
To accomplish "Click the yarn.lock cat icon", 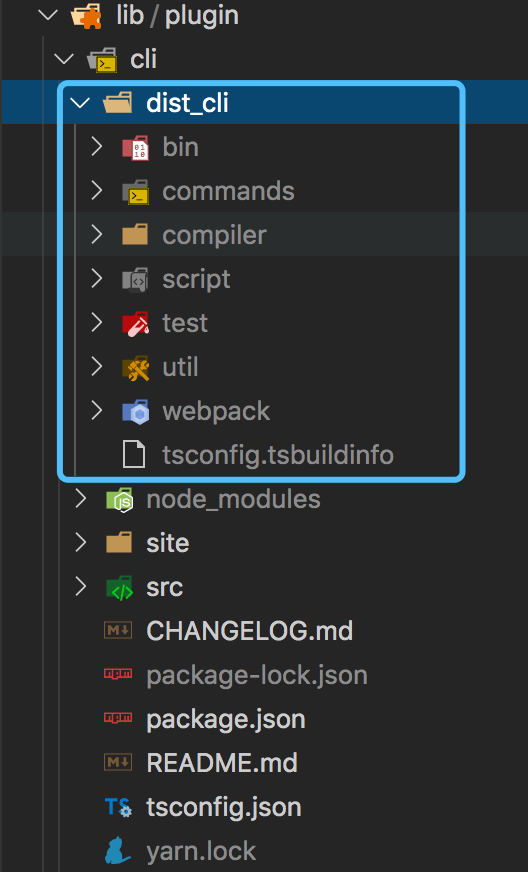I will point(118,851).
